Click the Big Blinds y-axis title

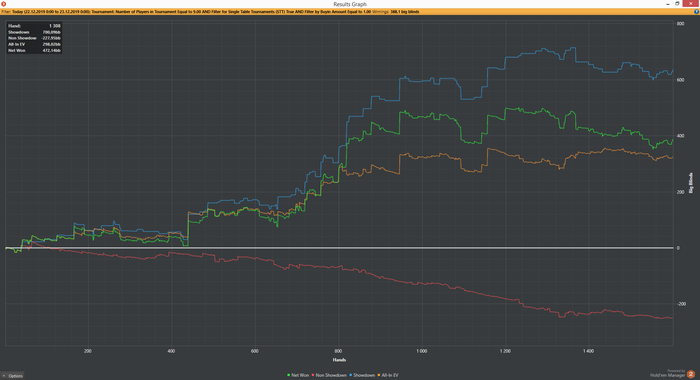691,183
